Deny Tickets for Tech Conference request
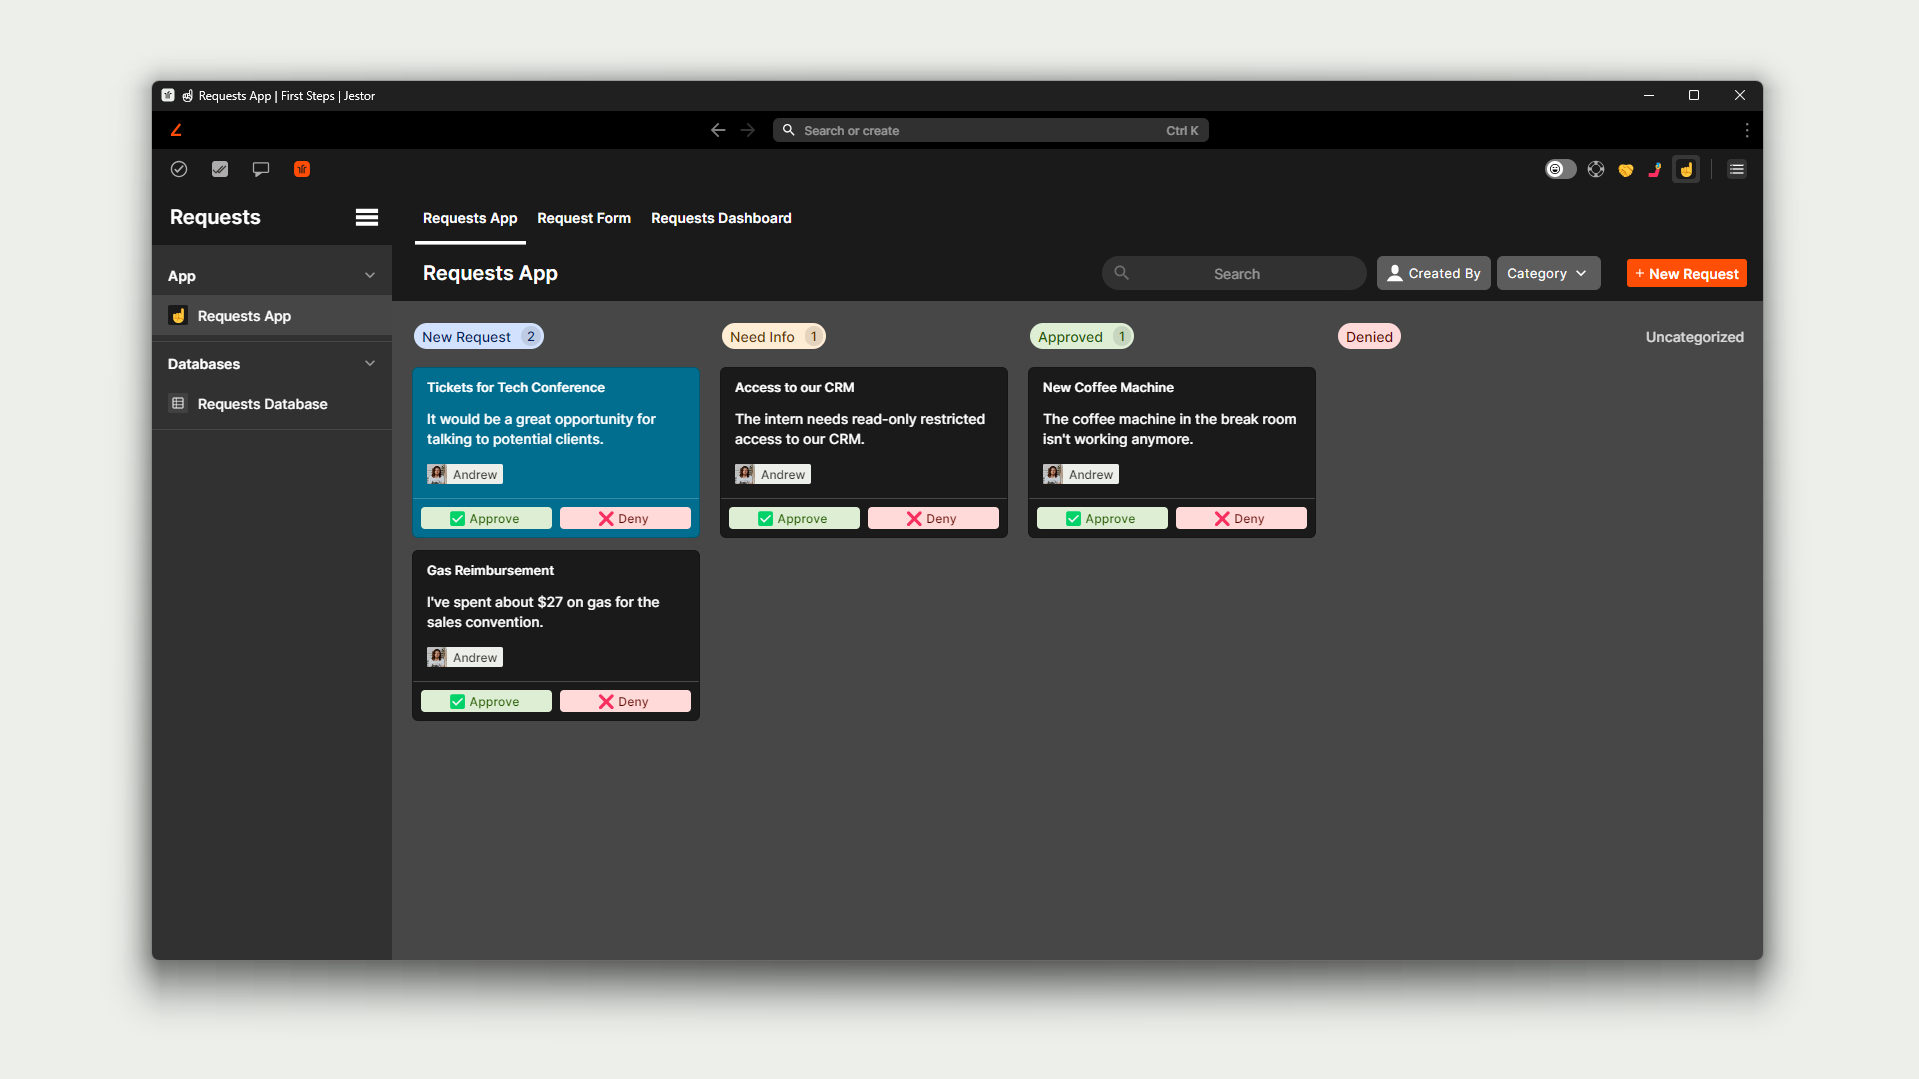 (x=625, y=518)
